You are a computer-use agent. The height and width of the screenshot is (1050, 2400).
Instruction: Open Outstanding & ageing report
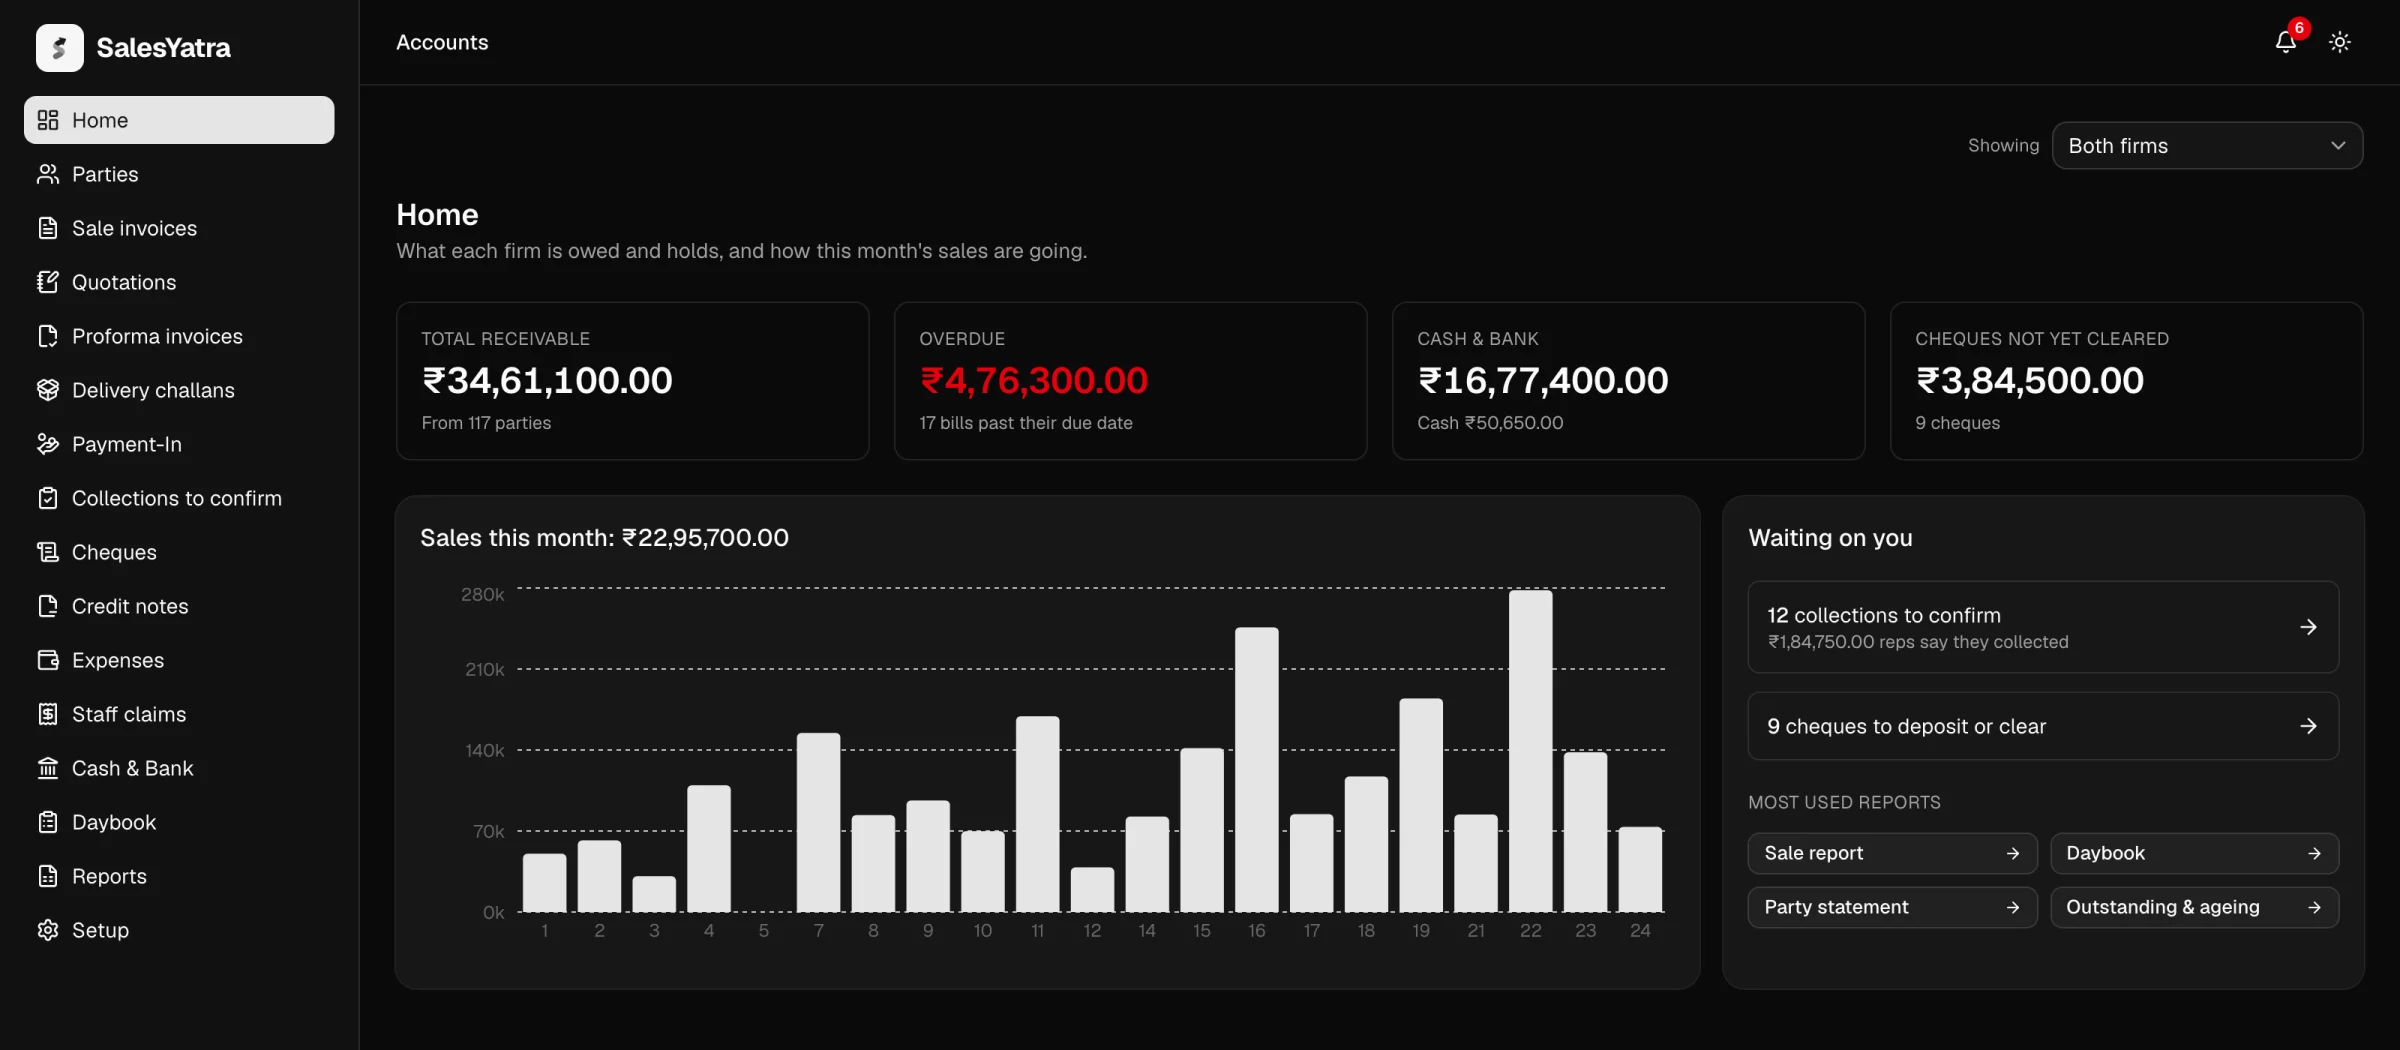2194,907
